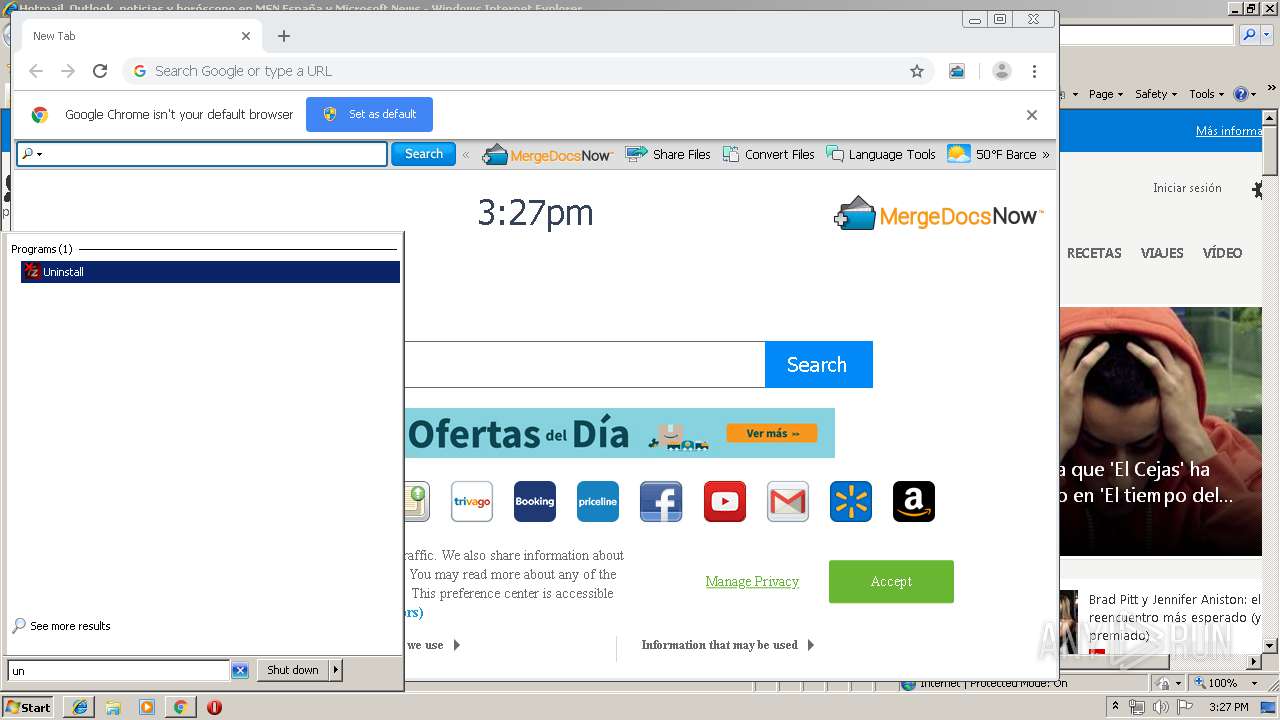The width and height of the screenshot is (1280, 720).
Task: Dismiss the default browser notification bar
Action: [1032, 115]
